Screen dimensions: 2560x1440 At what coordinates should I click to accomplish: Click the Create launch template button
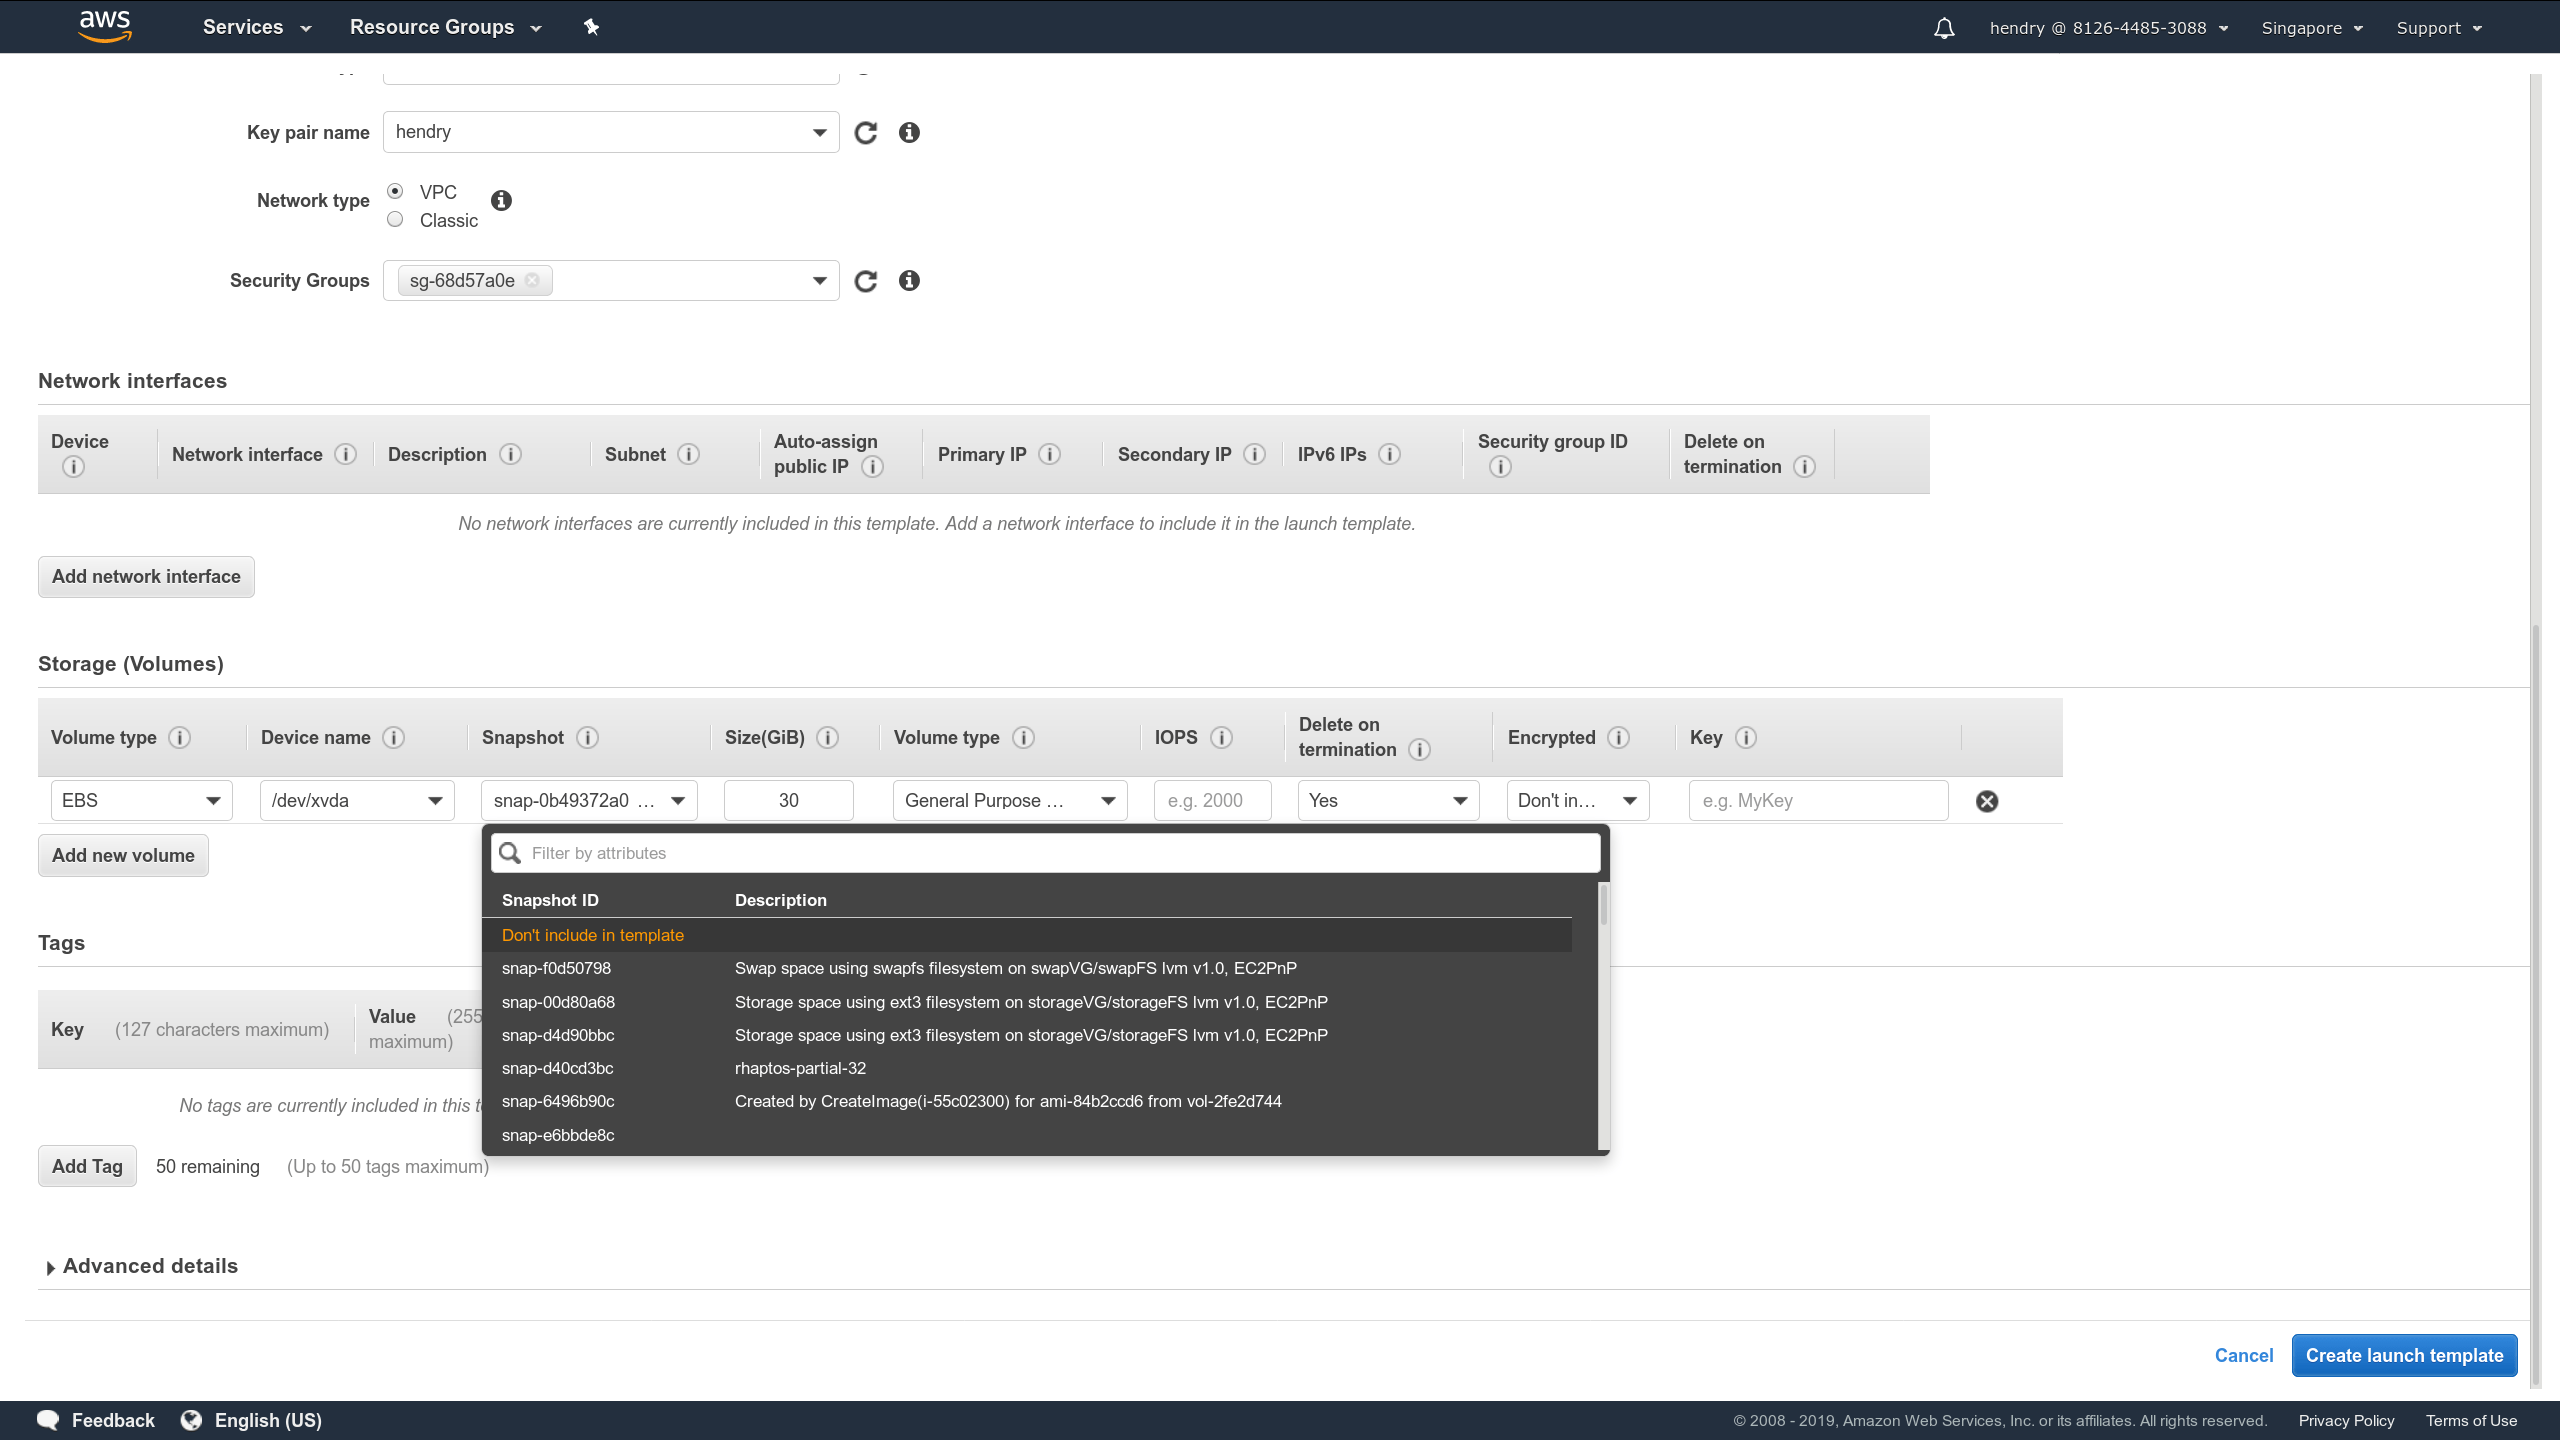(2404, 1355)
